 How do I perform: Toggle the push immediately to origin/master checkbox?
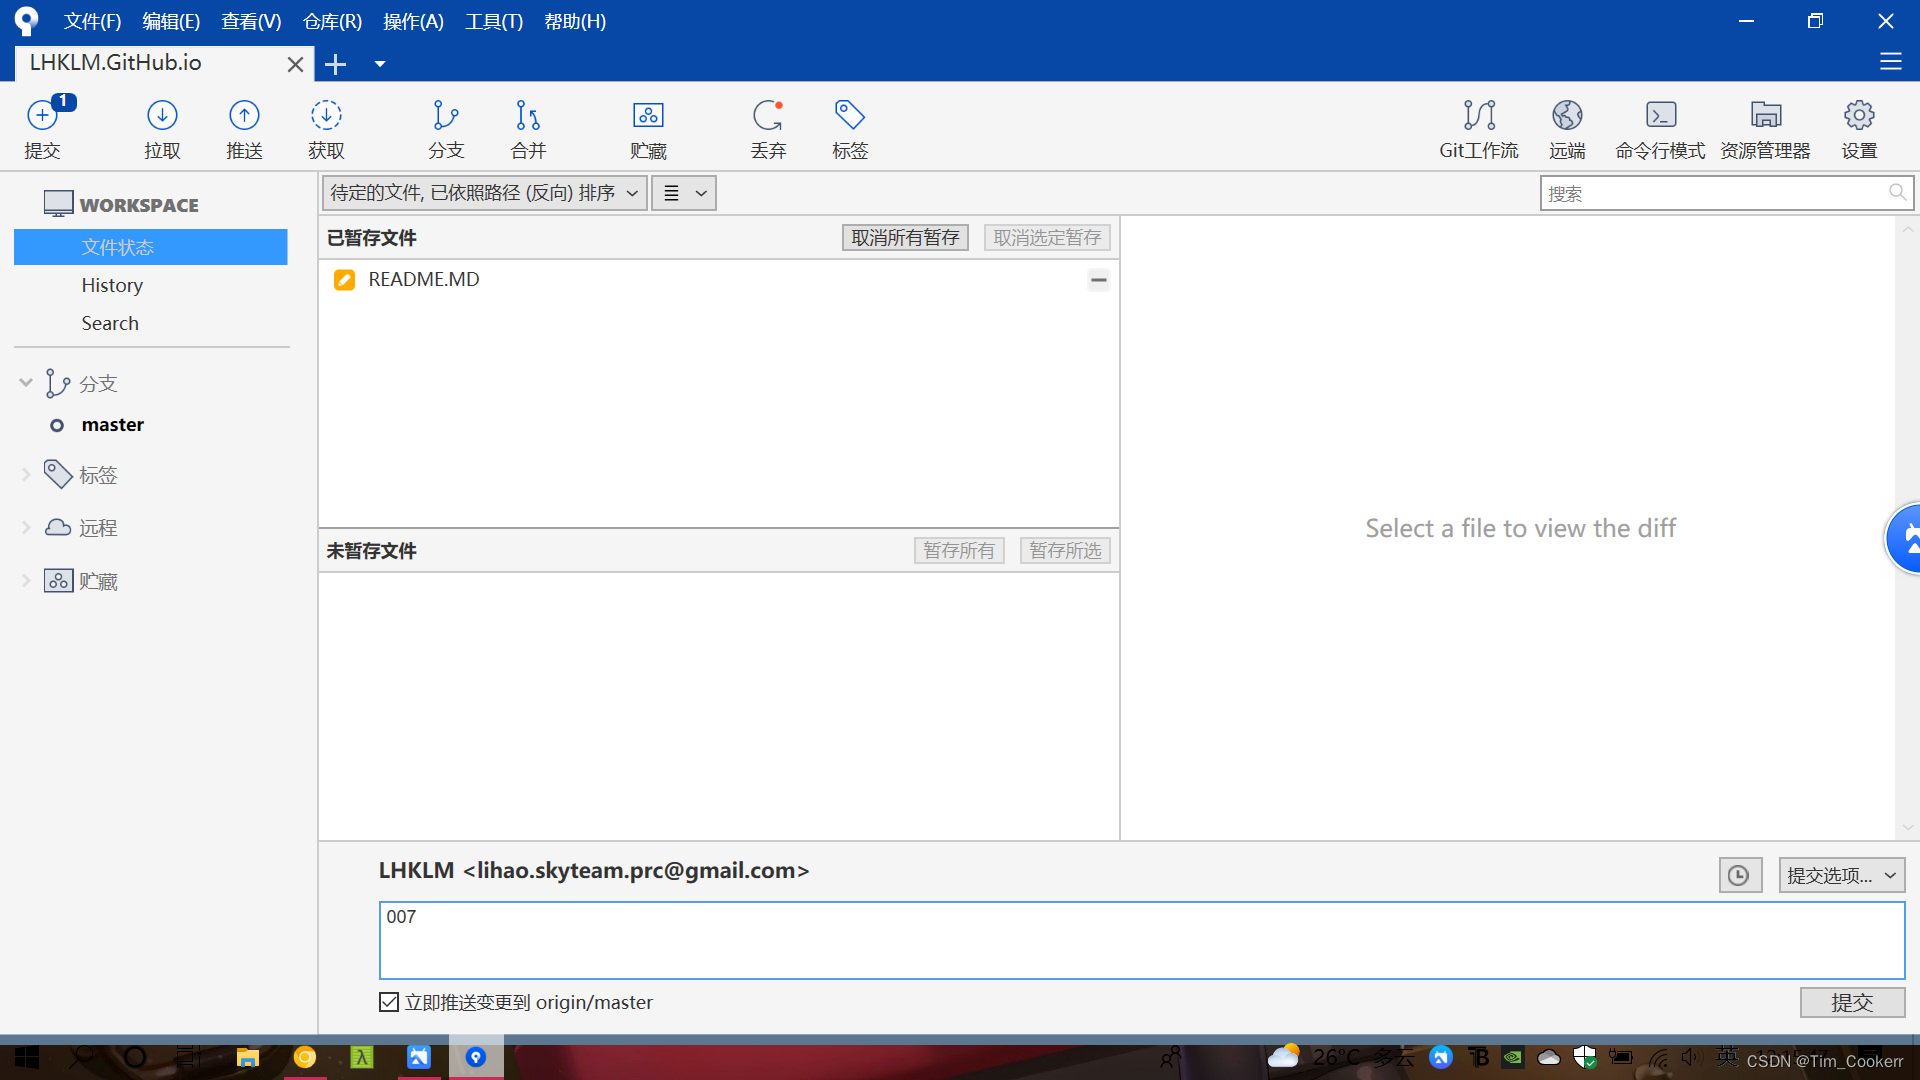pos(389,1002)
